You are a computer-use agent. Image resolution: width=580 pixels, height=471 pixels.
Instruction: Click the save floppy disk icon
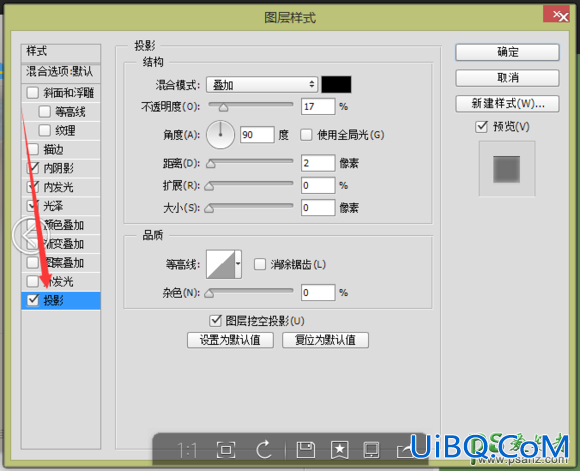306,450
